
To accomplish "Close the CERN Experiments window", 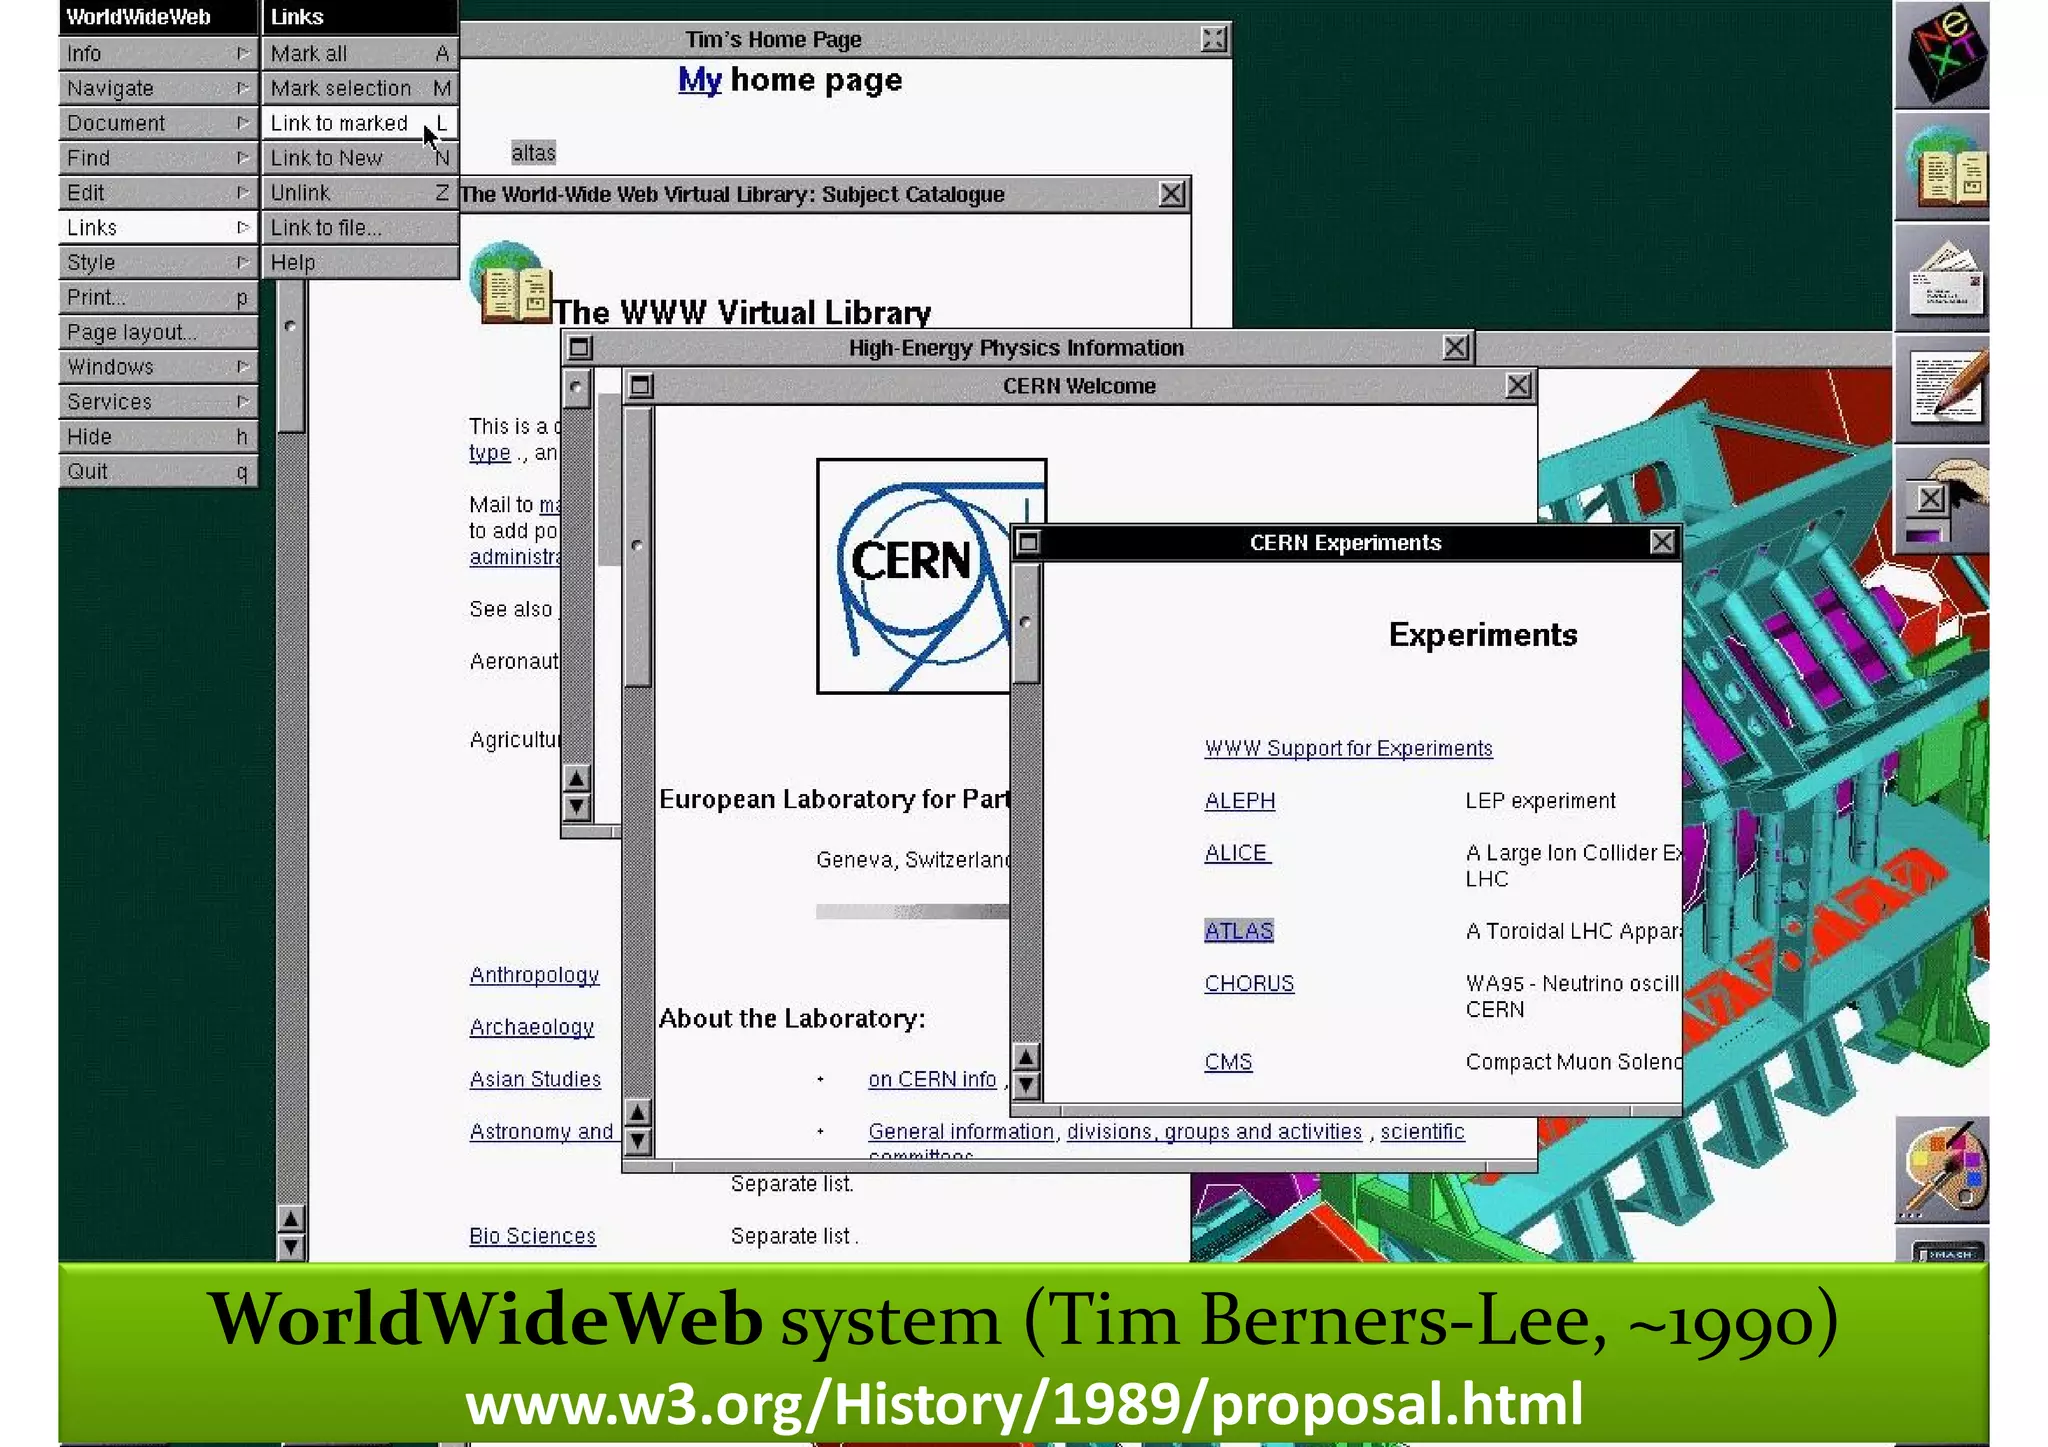I will [x=1661, y=542].
